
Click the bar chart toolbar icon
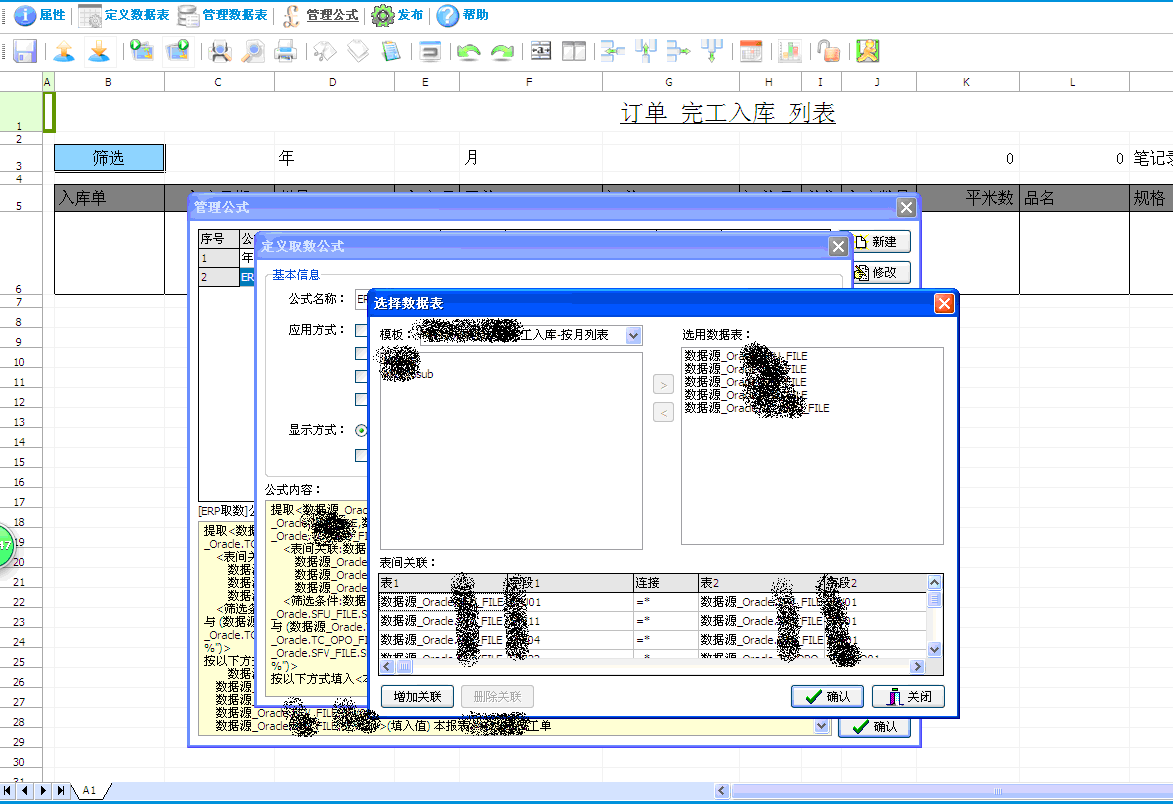click(x=790, y=51)
